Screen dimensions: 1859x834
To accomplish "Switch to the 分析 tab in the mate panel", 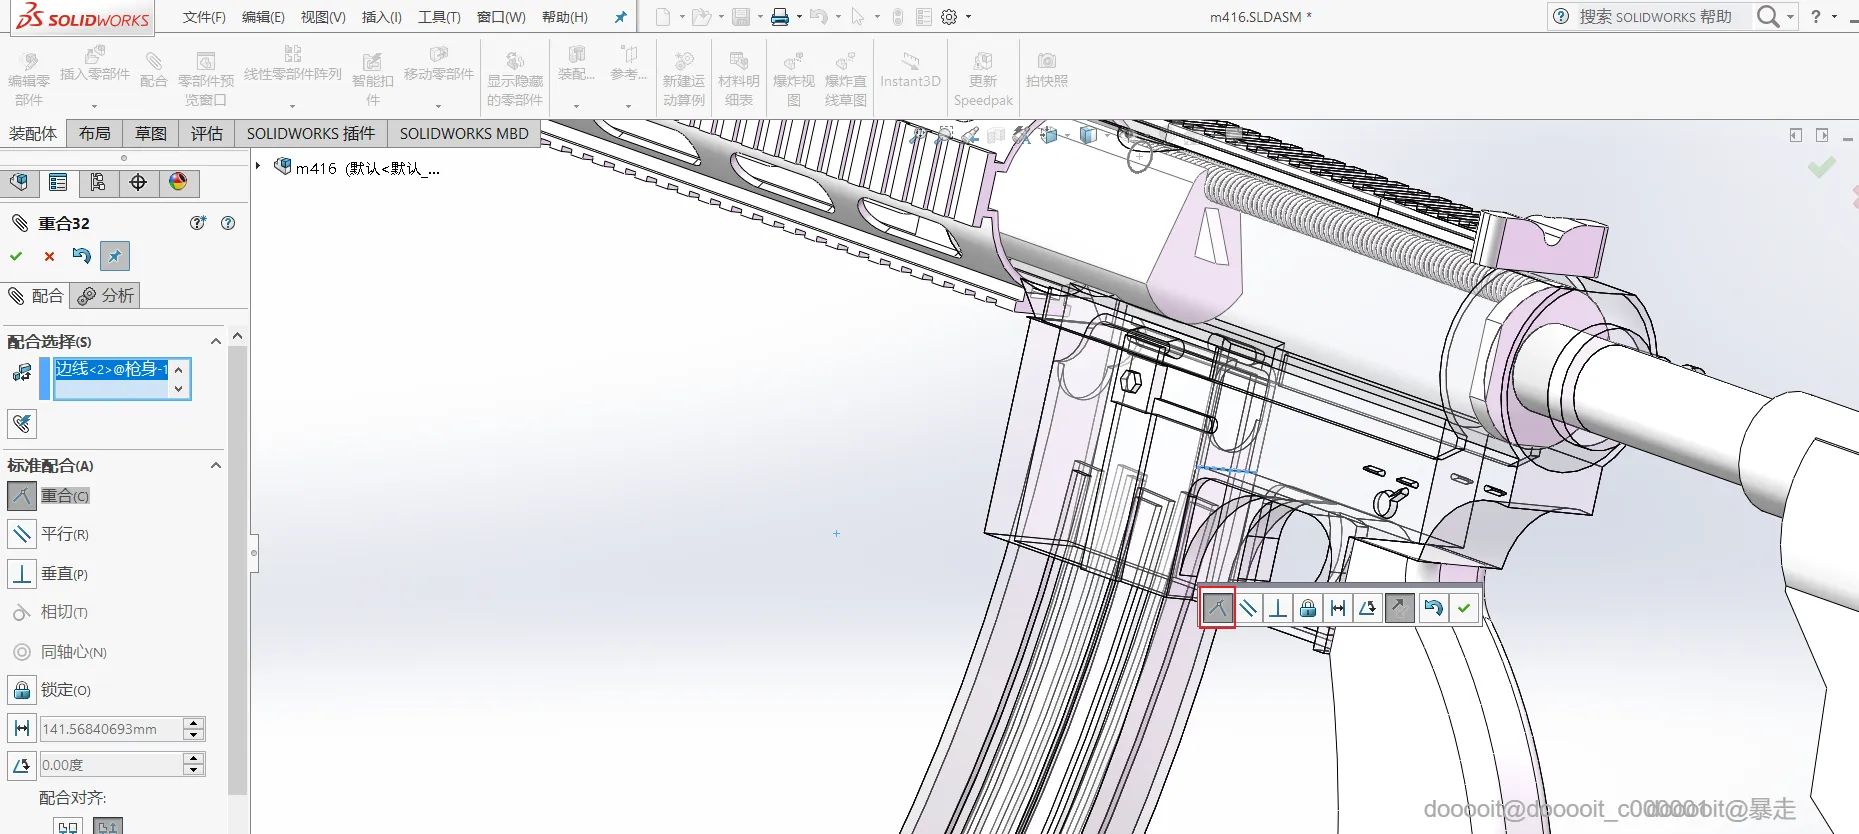I will point(106,296).
